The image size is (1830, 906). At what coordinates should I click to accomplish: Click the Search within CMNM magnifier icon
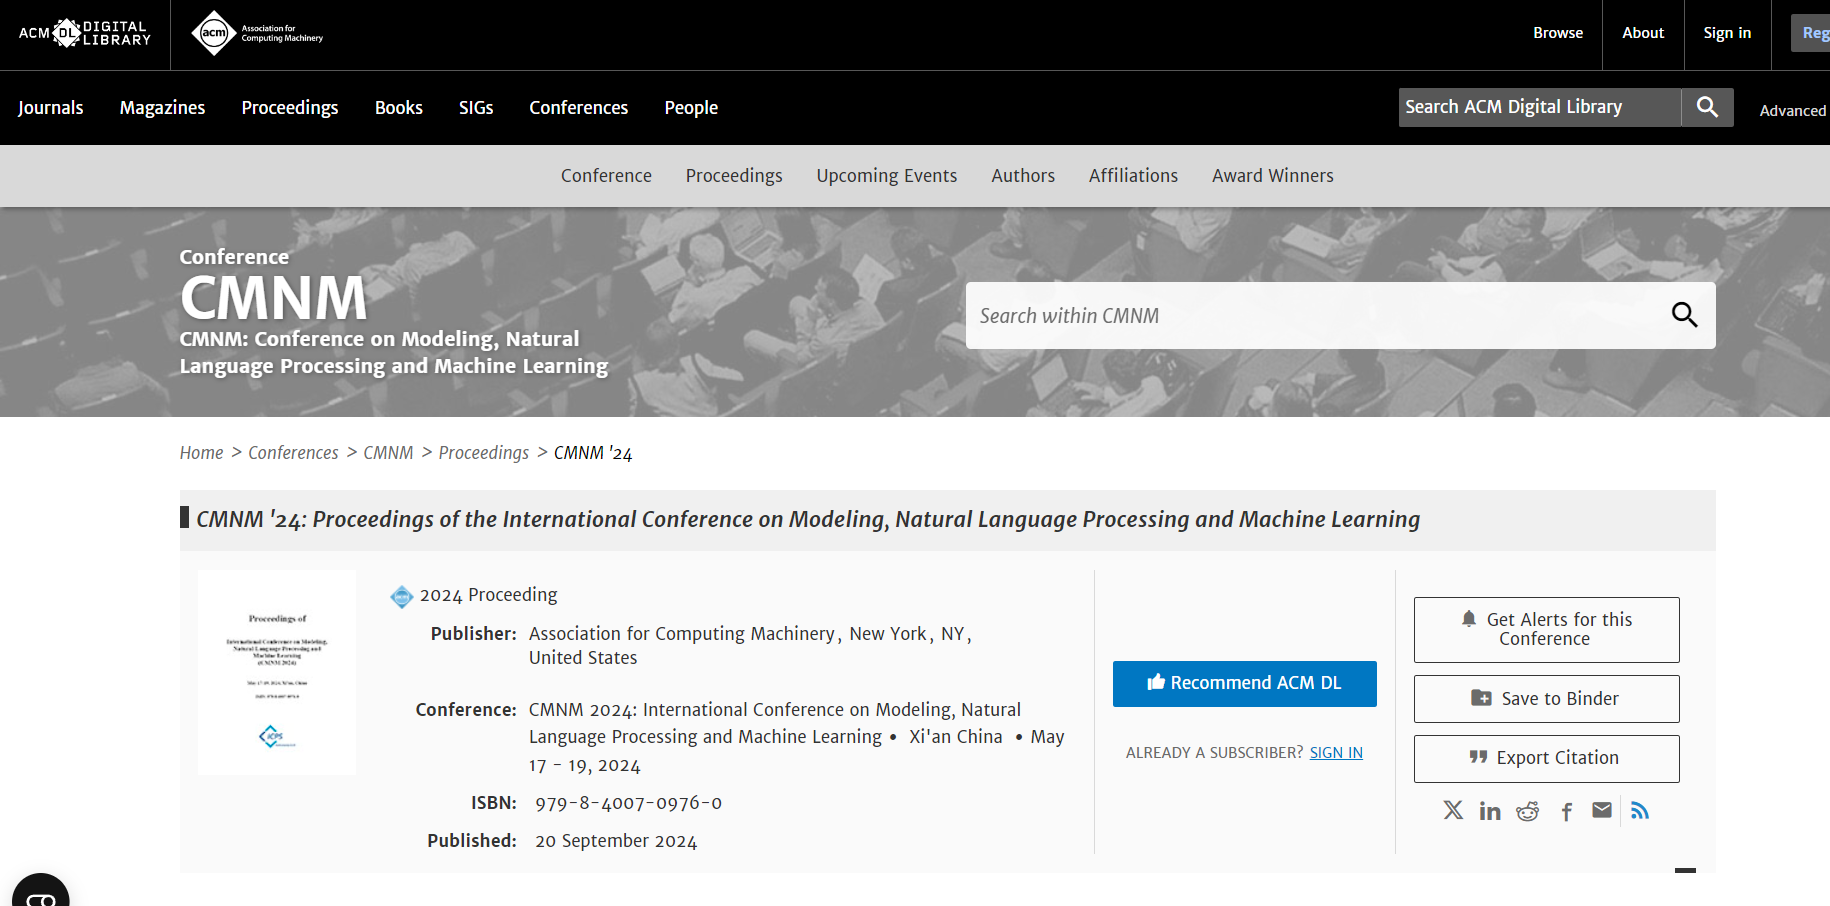click(x=1684, y=315)
